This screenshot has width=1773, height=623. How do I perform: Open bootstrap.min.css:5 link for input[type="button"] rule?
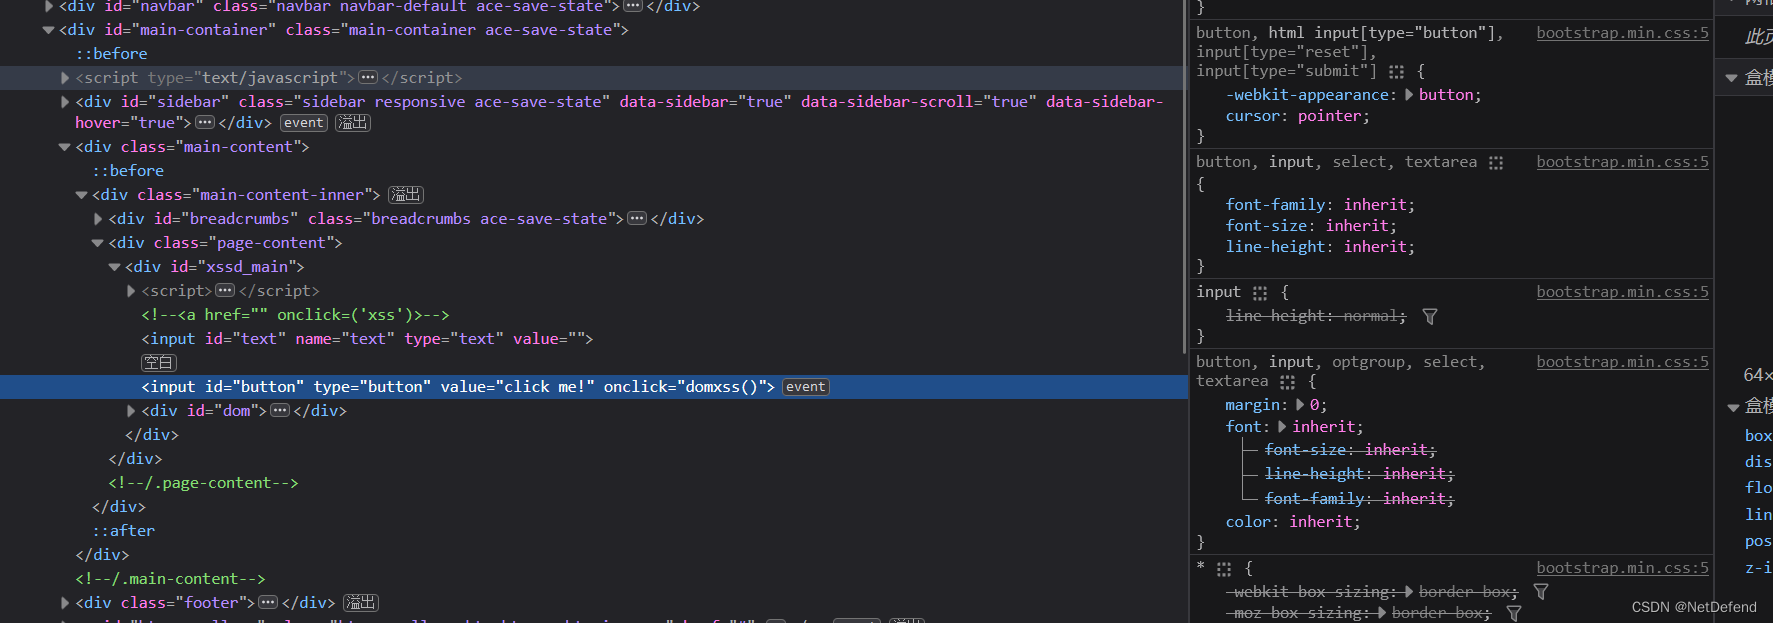point(1622,33)
